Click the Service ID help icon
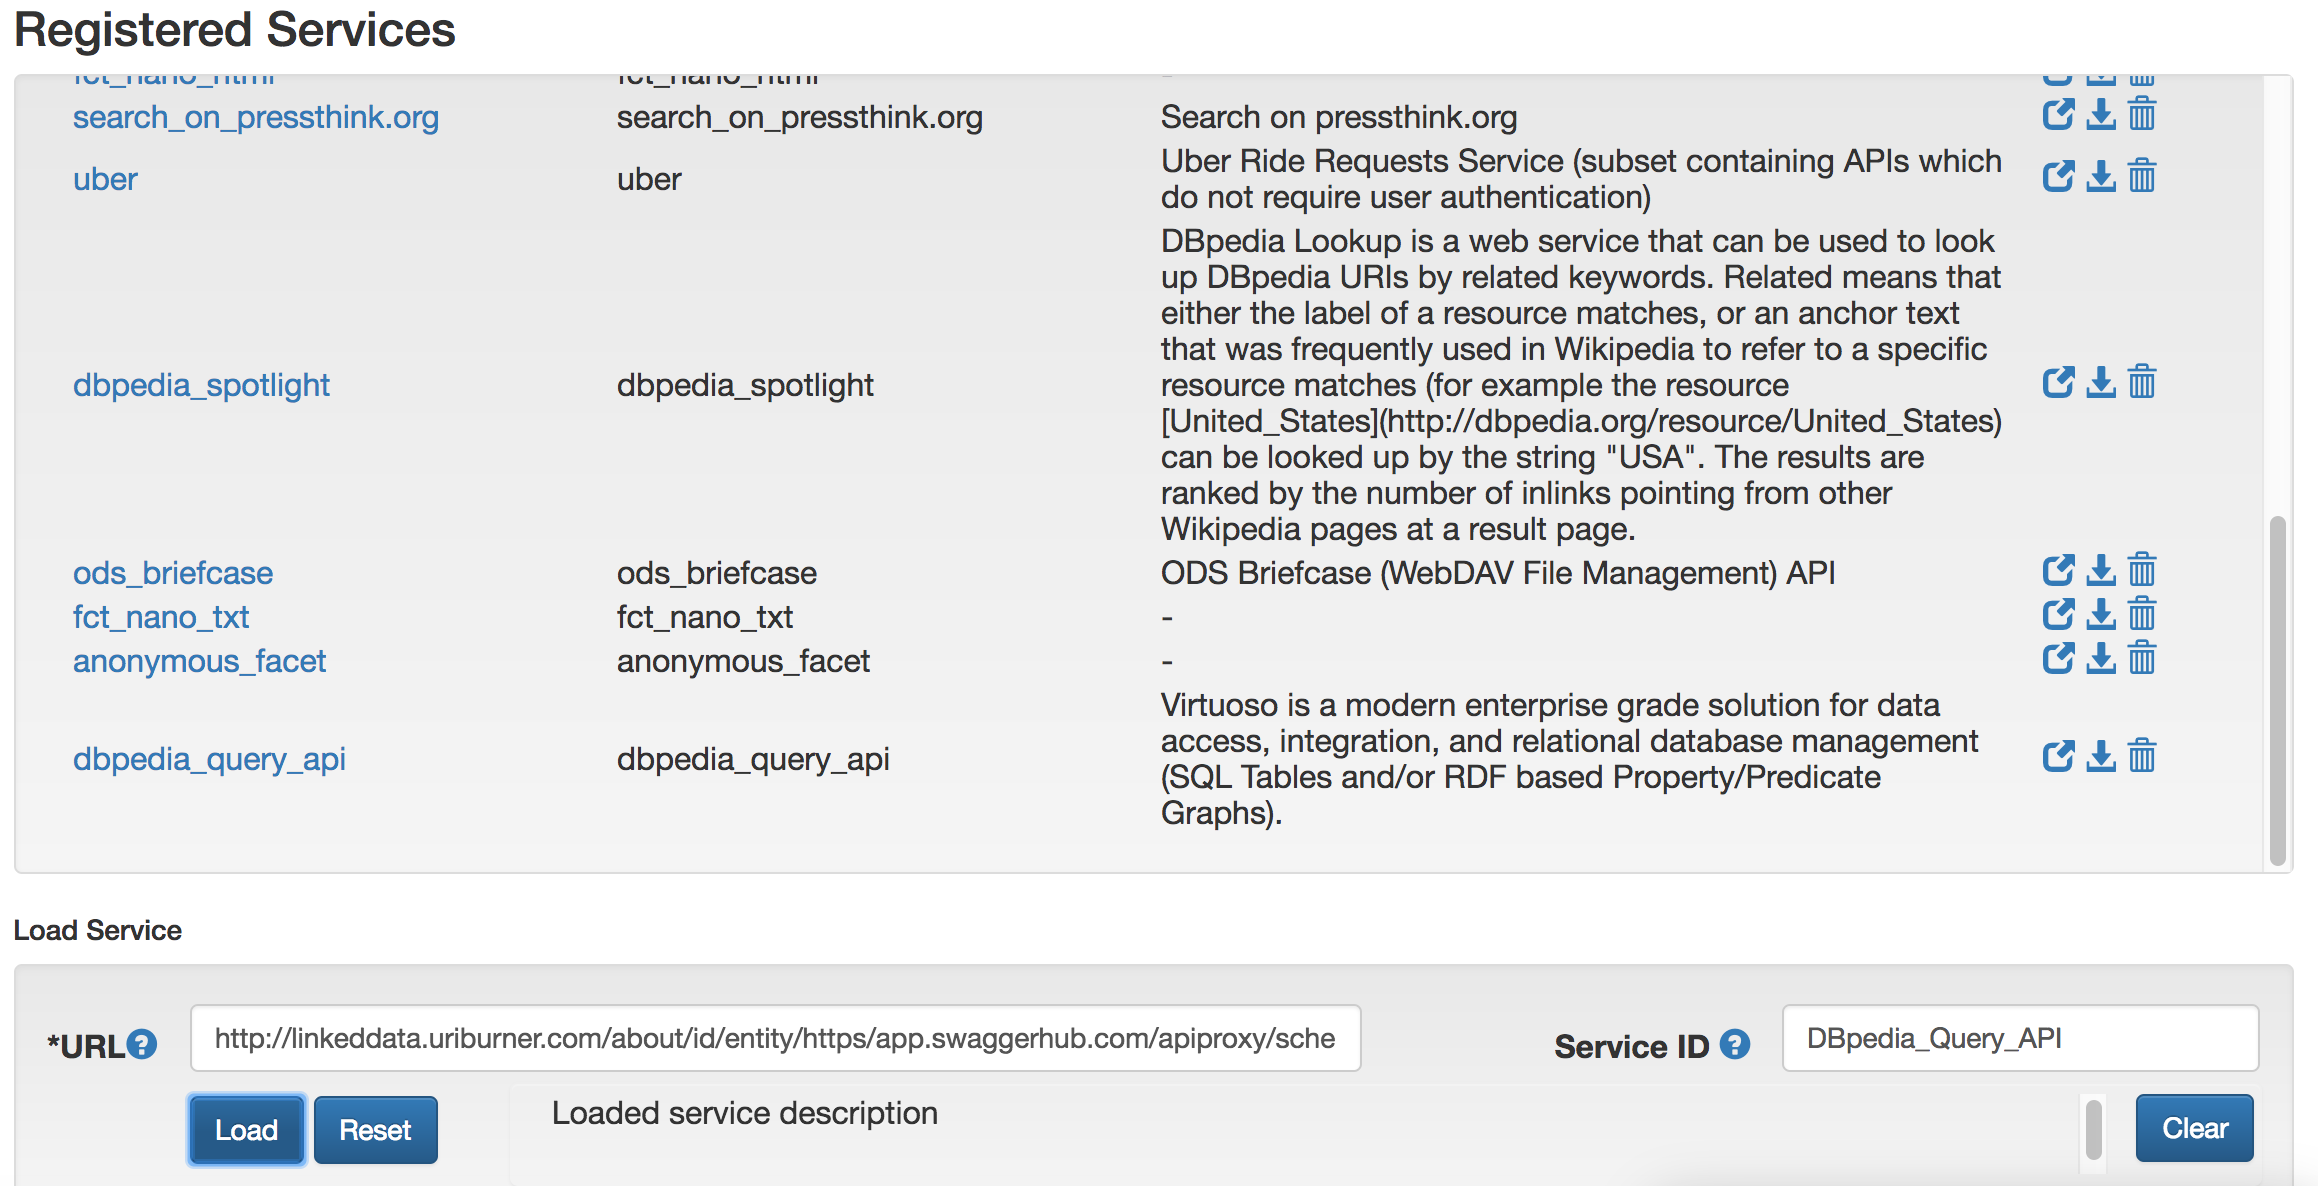The width and height of the screenshot is (2318, 1186). click(1733, 1046)
